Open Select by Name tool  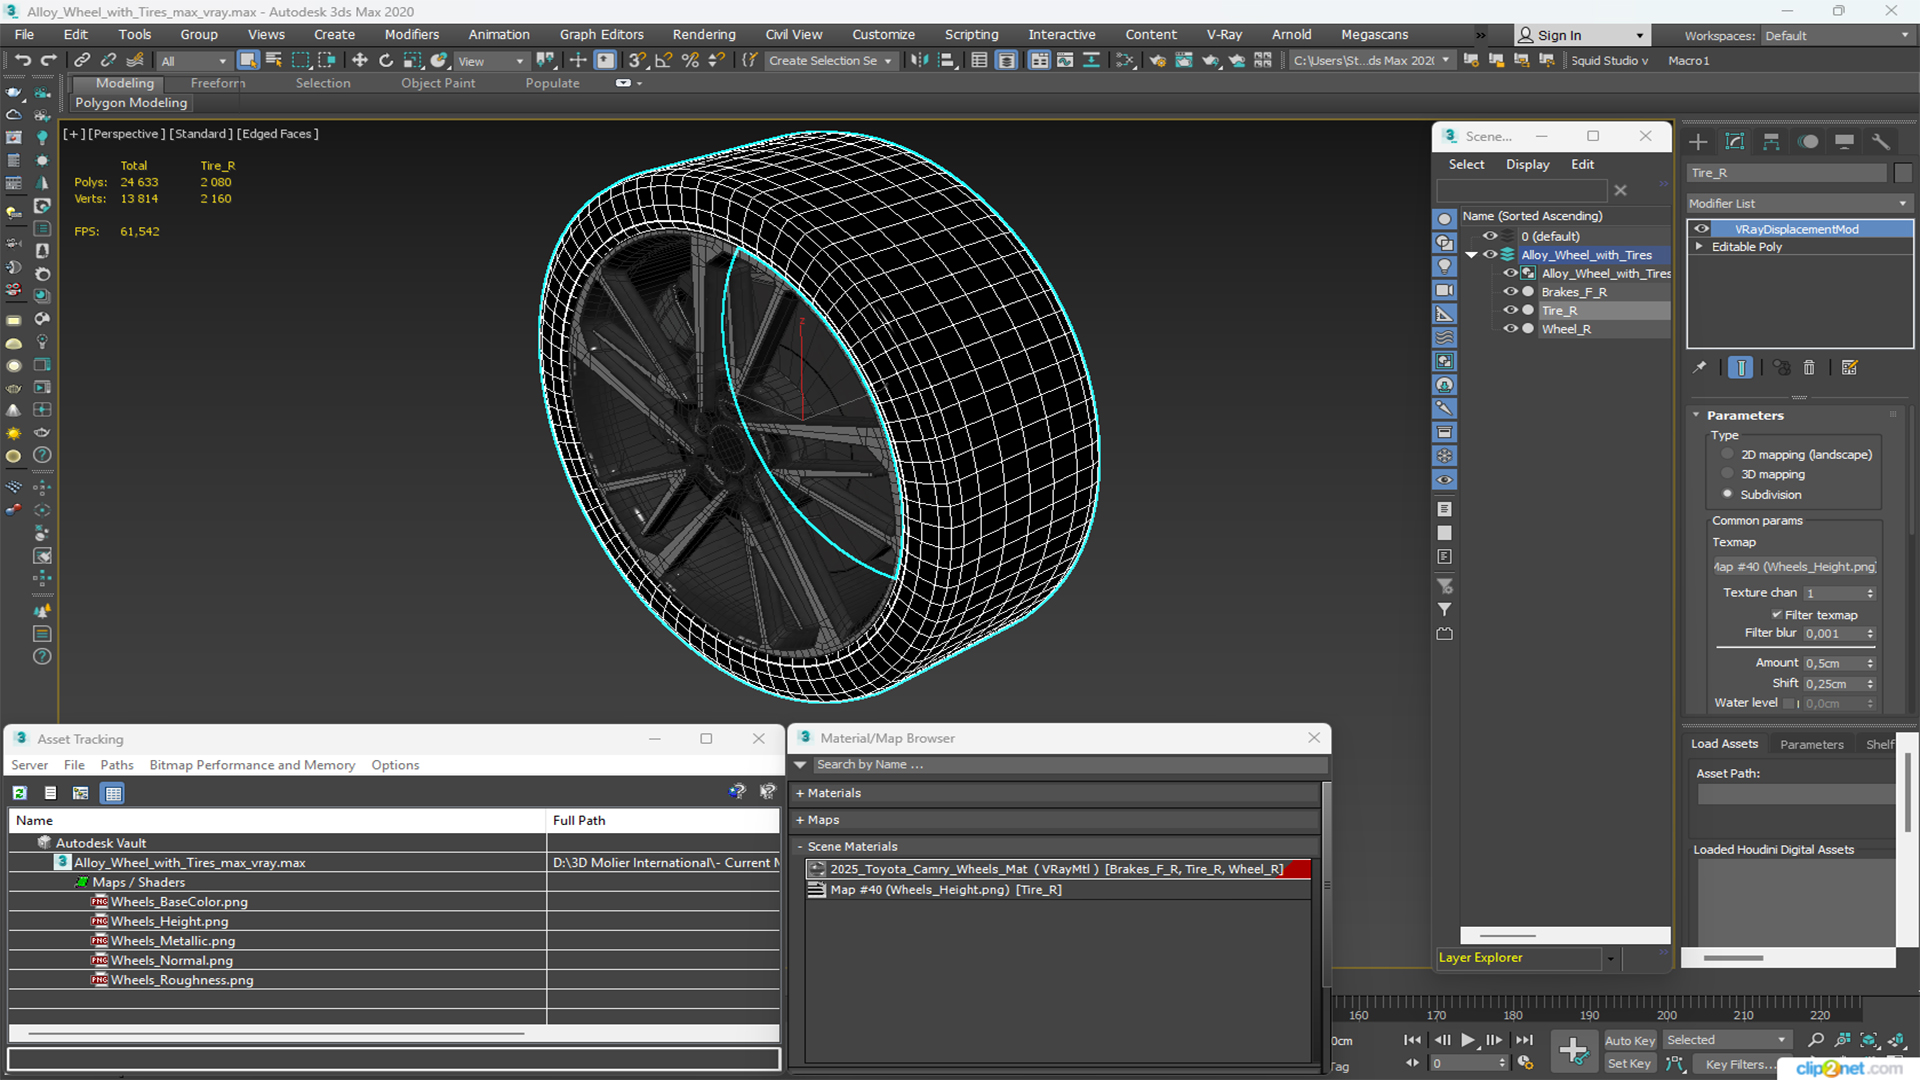click(x=274, y=61)
